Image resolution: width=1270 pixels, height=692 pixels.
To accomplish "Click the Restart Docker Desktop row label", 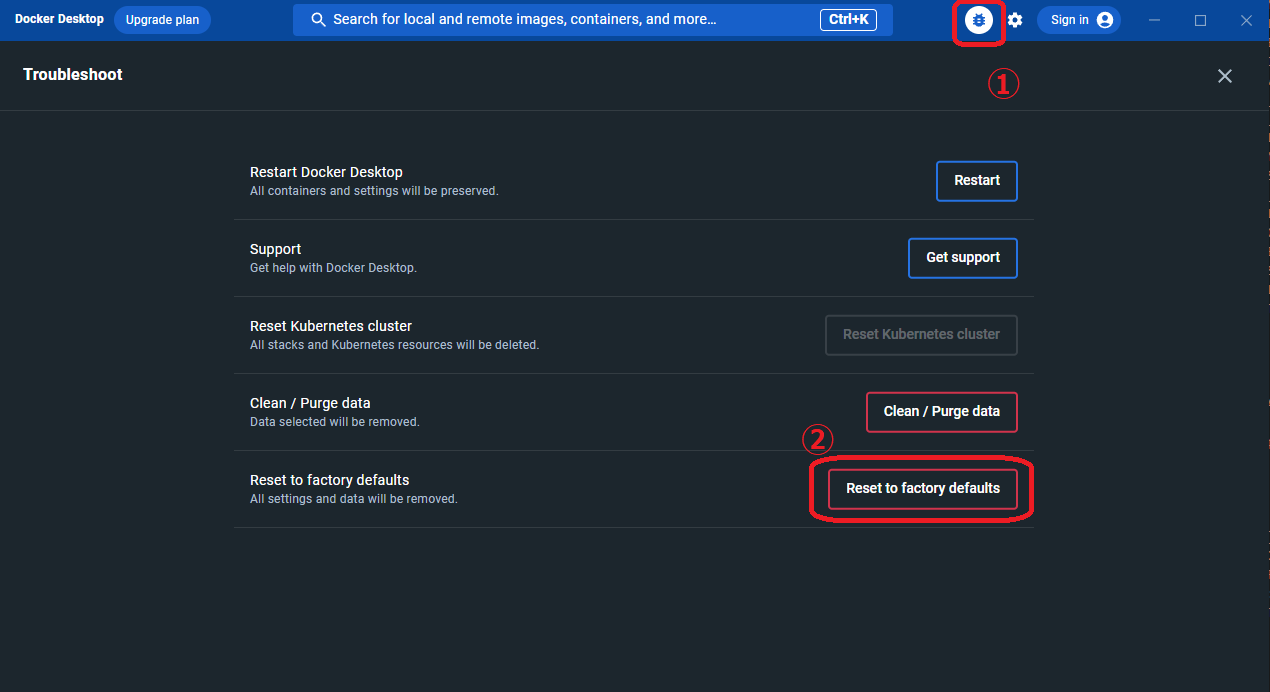I will click(326, 172).
